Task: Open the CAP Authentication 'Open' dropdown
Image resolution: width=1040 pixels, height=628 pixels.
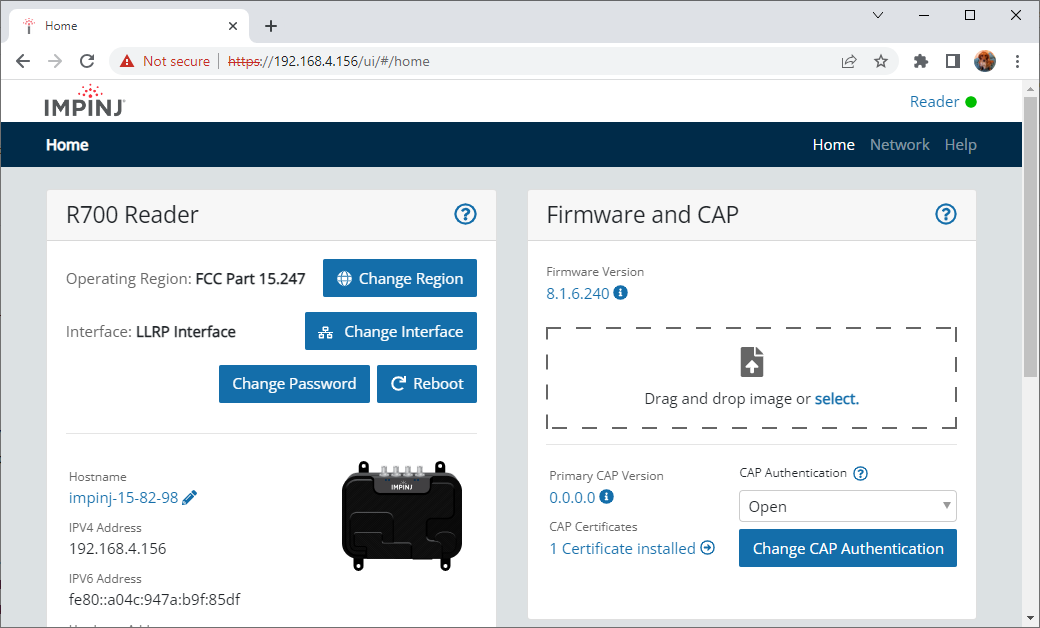Action: 847,506
